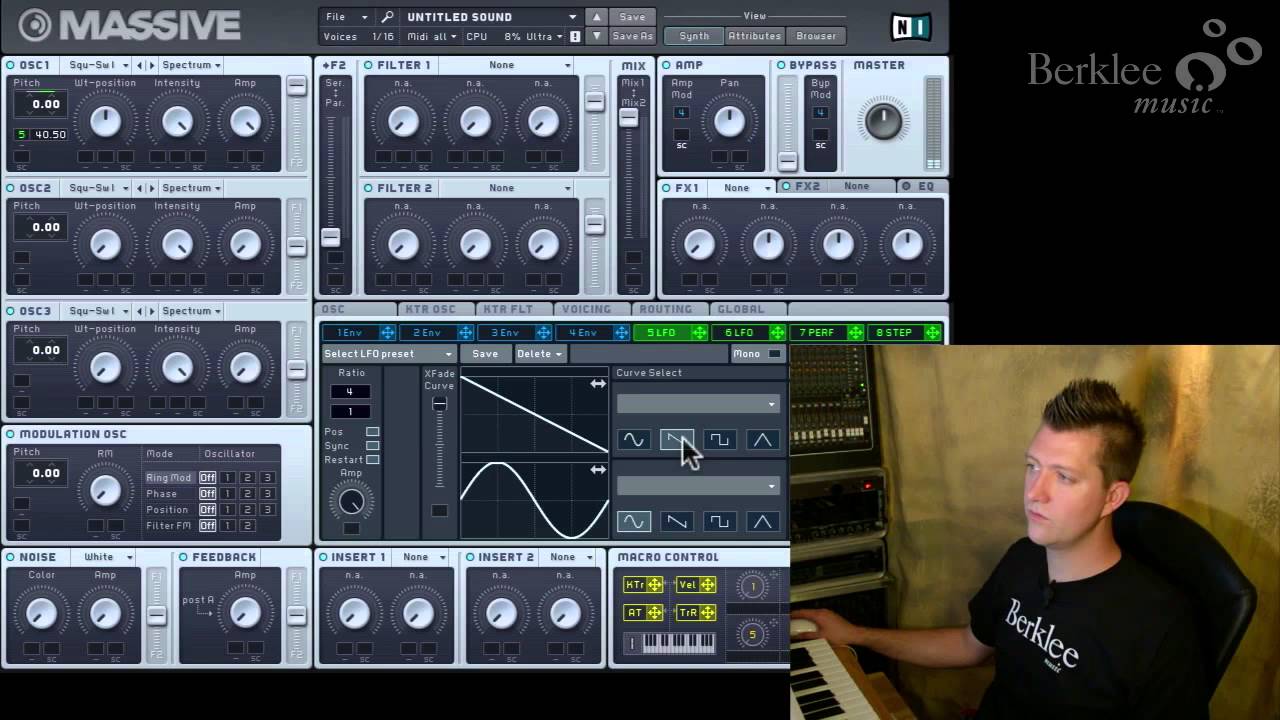
Task: Check the LFO Restart box
Action: tap(372, 460)
